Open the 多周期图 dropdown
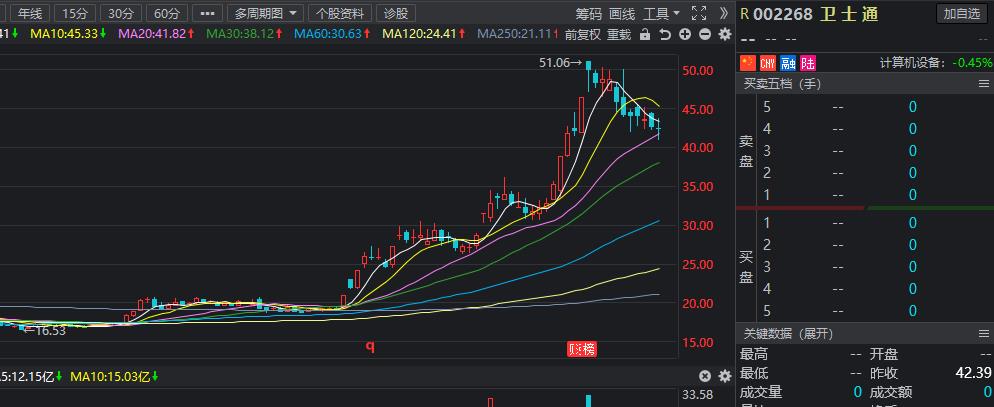Viewport: 994px width, 407px height. click(265, 13)
